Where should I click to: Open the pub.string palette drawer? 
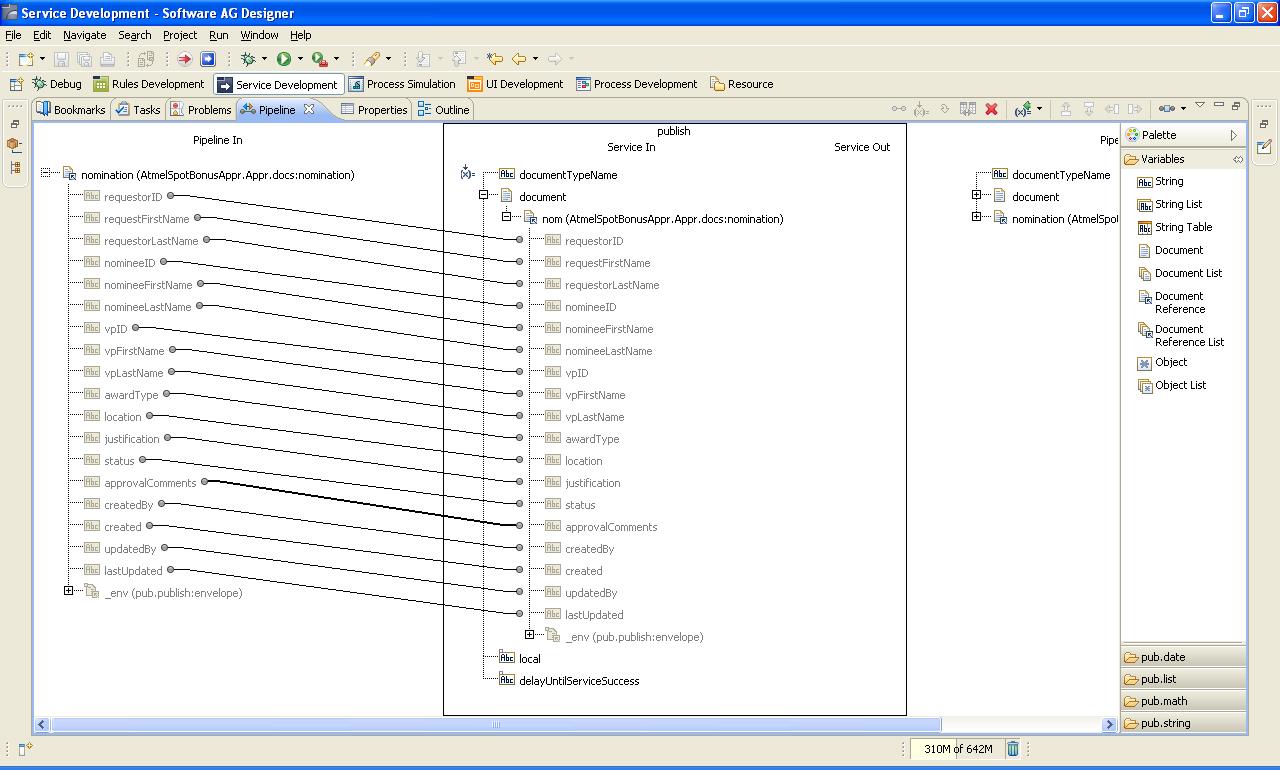pyautogui.click(x=1184, y=723)
